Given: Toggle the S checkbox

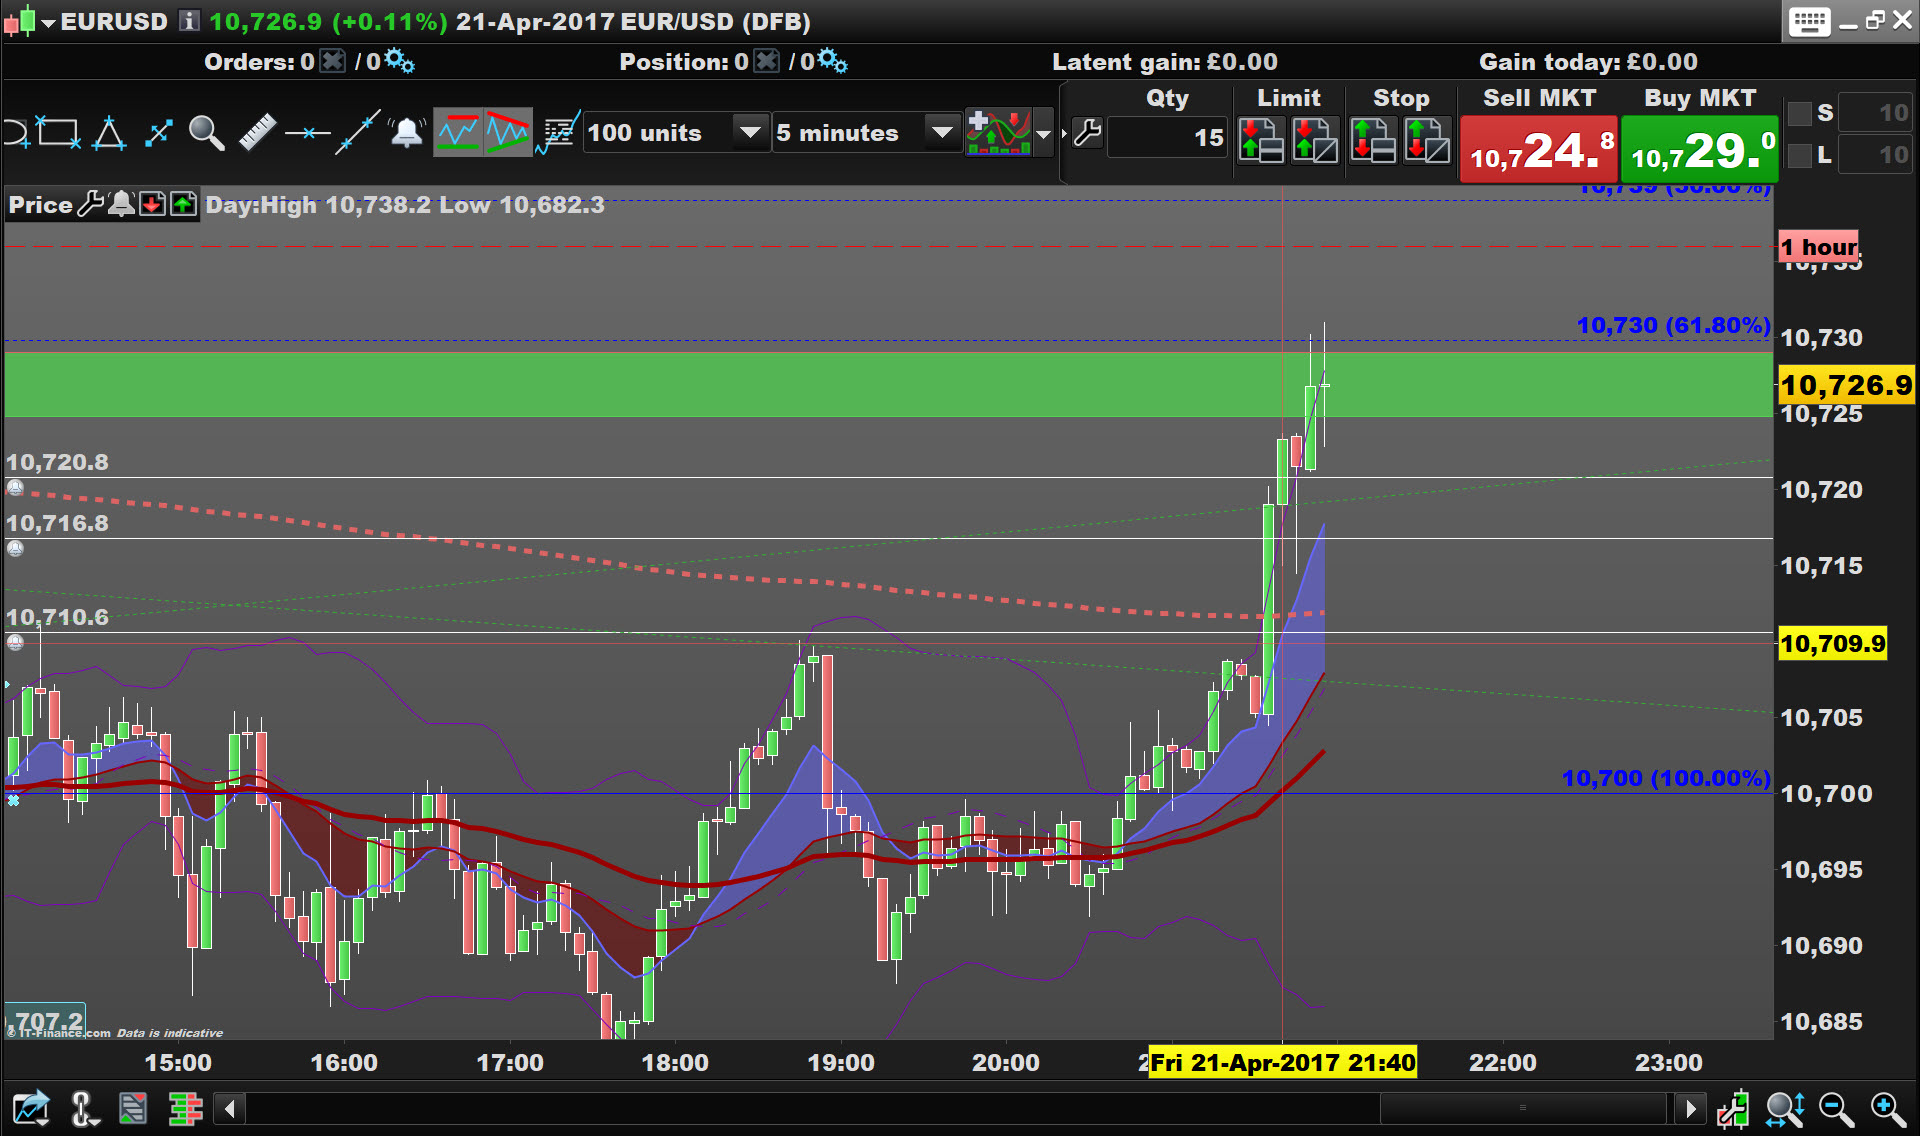Looking at the screenshot, I should coord(1799,113).
